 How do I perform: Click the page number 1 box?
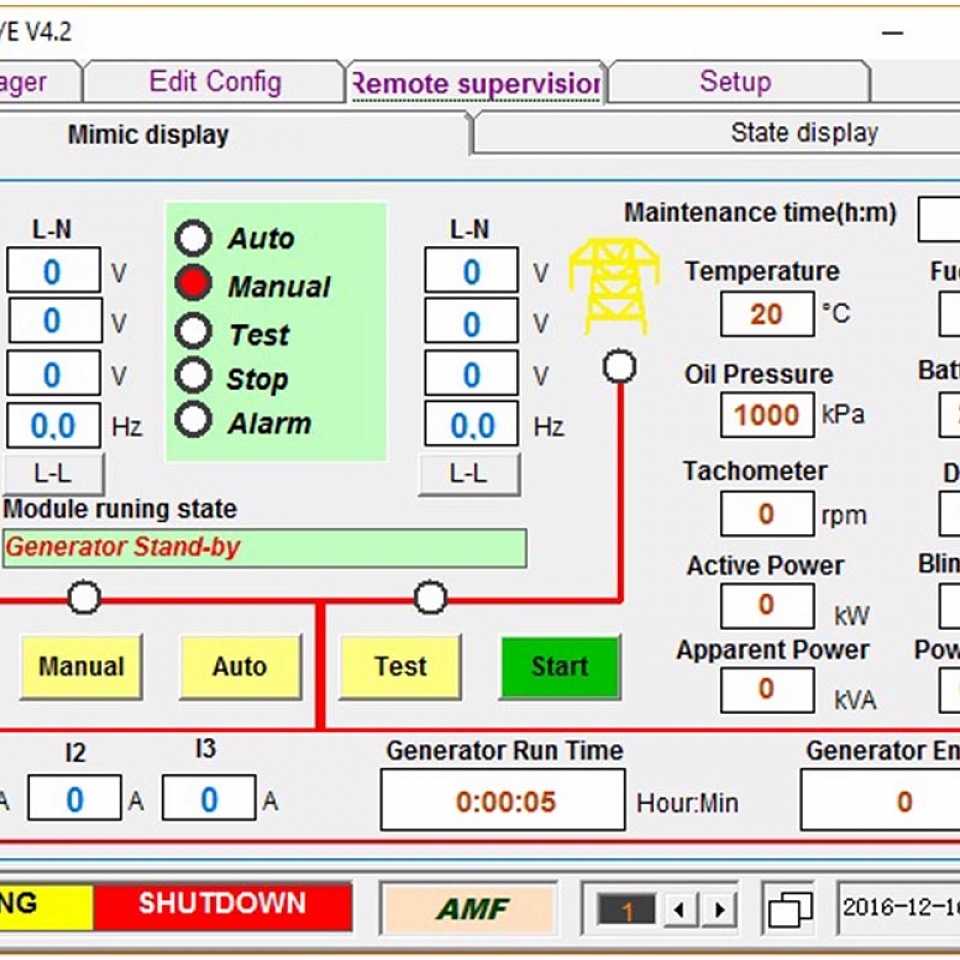point(627,910)
